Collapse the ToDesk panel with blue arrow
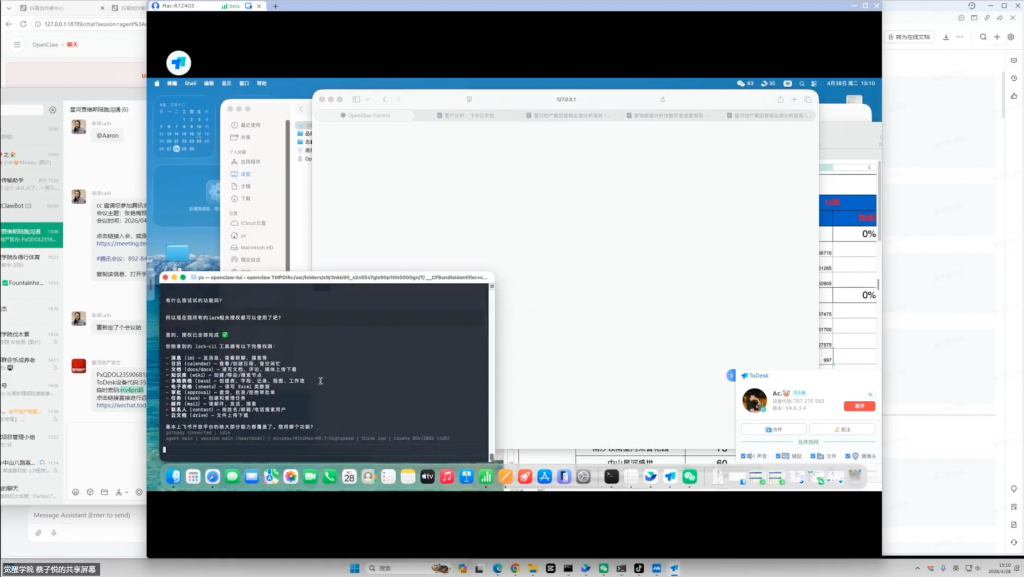This screenshot has width=1024, height=577. pyautogui.click(x=731, y=375)
